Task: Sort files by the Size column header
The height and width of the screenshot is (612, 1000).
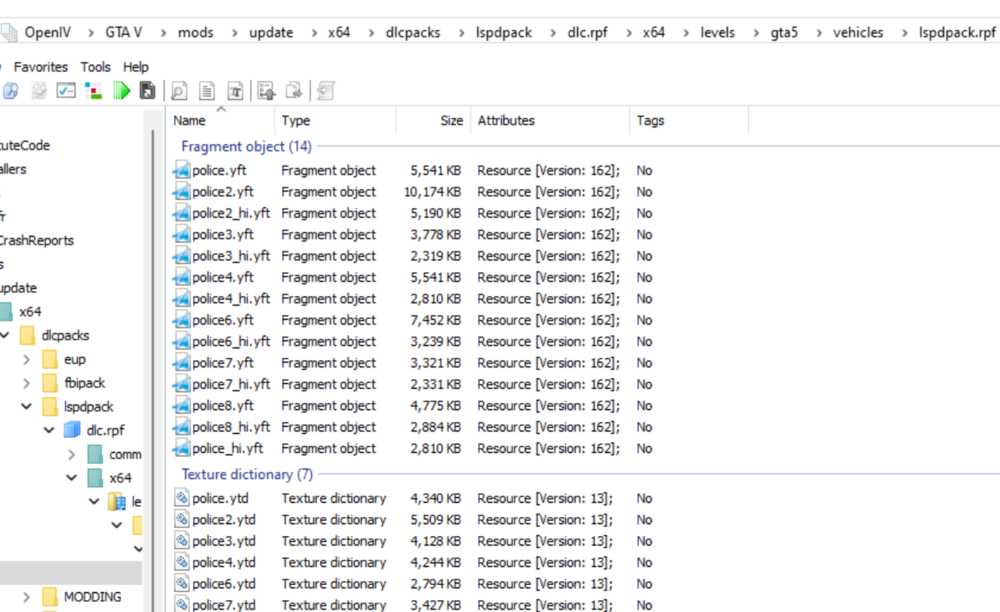Action: coord(450,120)
